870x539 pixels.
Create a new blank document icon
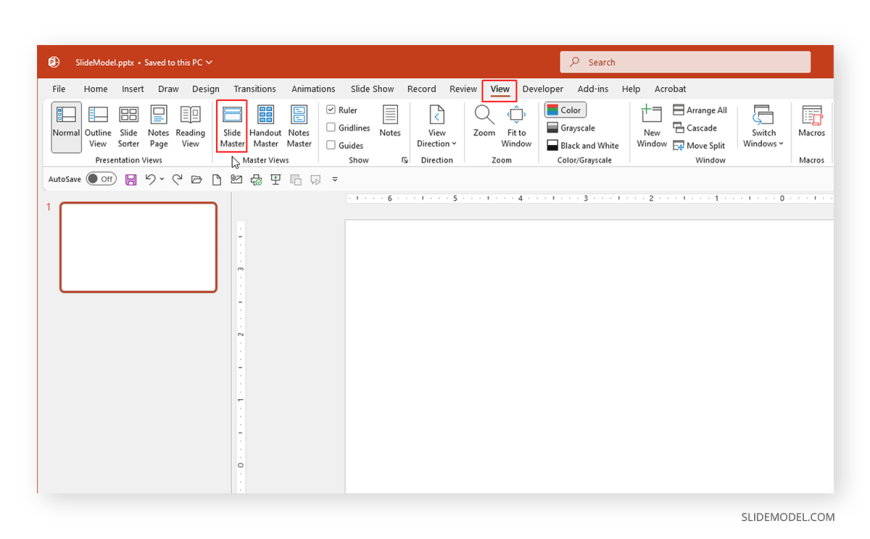[216, 179]
